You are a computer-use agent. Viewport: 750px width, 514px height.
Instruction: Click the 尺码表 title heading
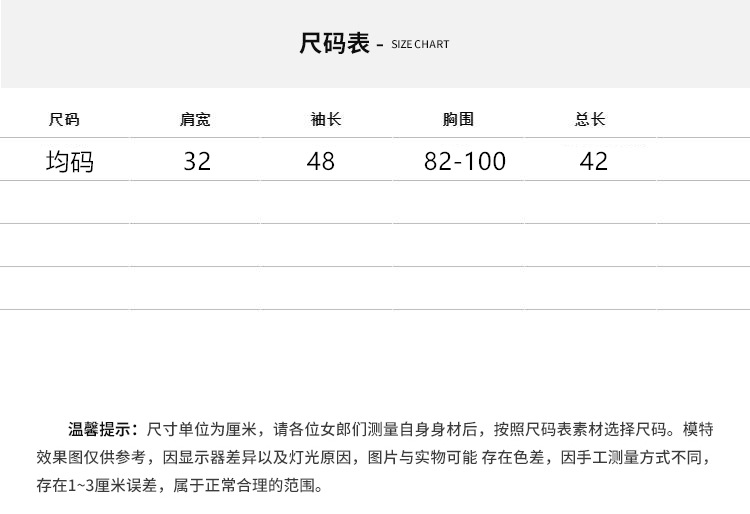point(334,44)
